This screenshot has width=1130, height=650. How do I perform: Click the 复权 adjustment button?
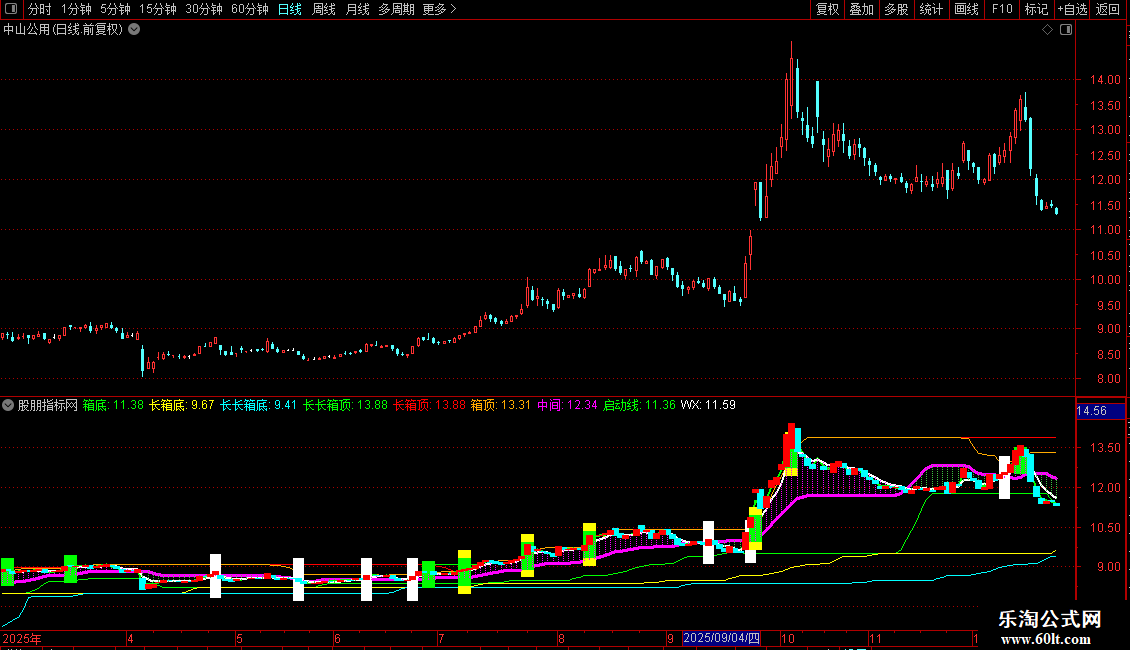[x=827, y=9]
